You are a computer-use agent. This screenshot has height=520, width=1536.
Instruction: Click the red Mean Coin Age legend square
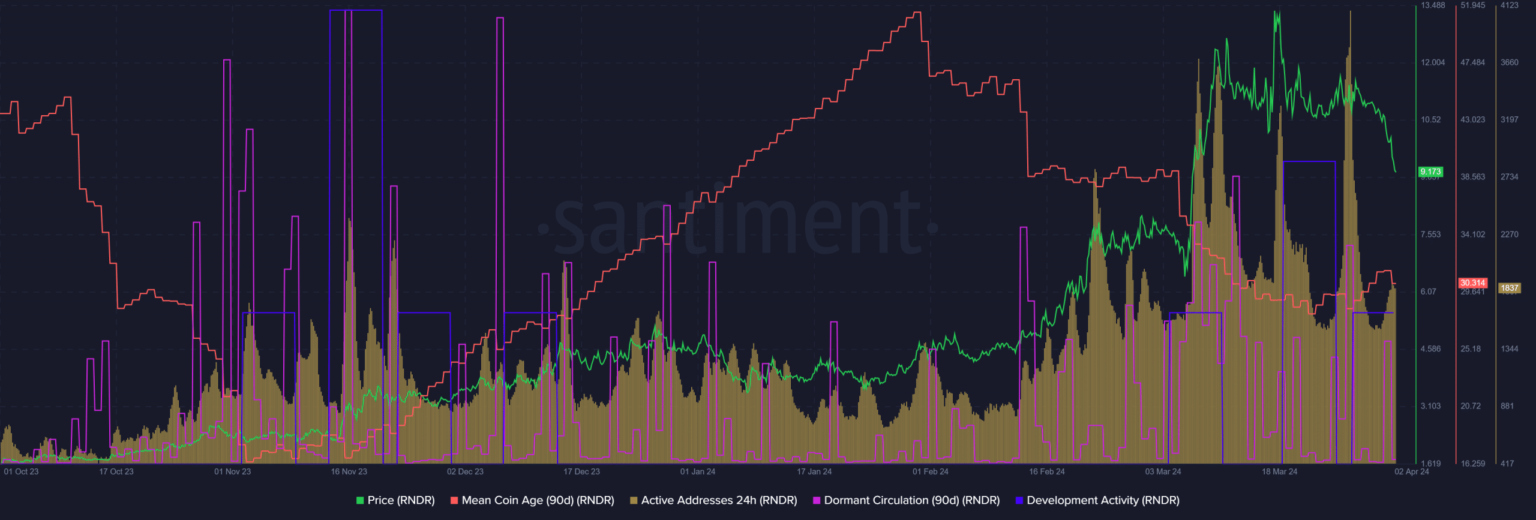click(455, 500)
